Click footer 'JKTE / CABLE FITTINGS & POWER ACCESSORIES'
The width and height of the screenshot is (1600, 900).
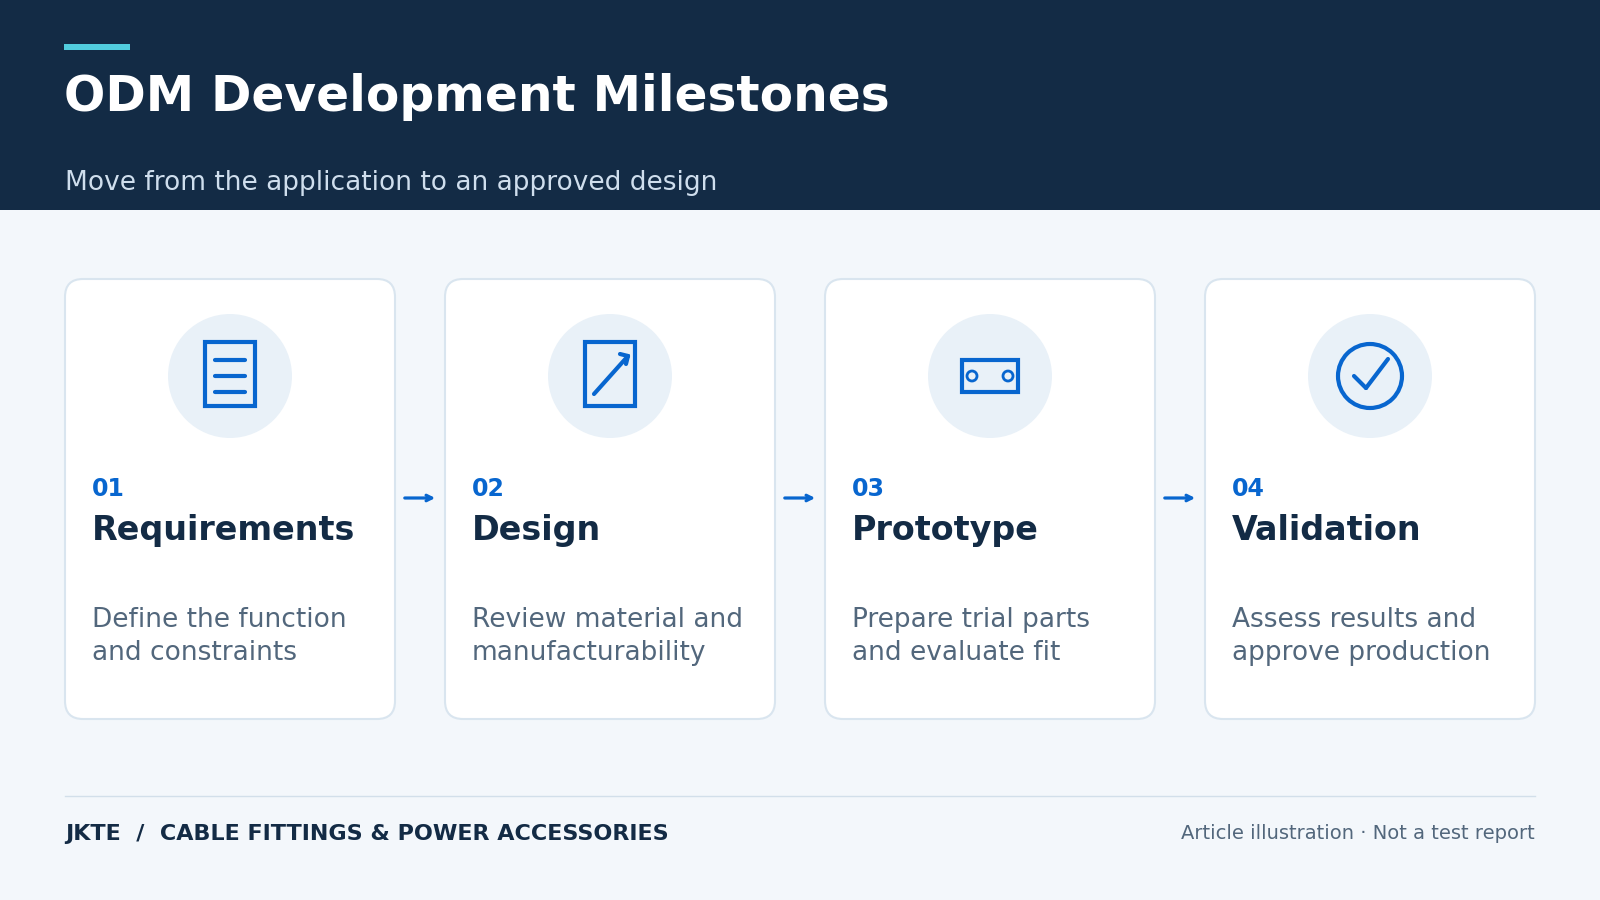click(x=367, y=833)
